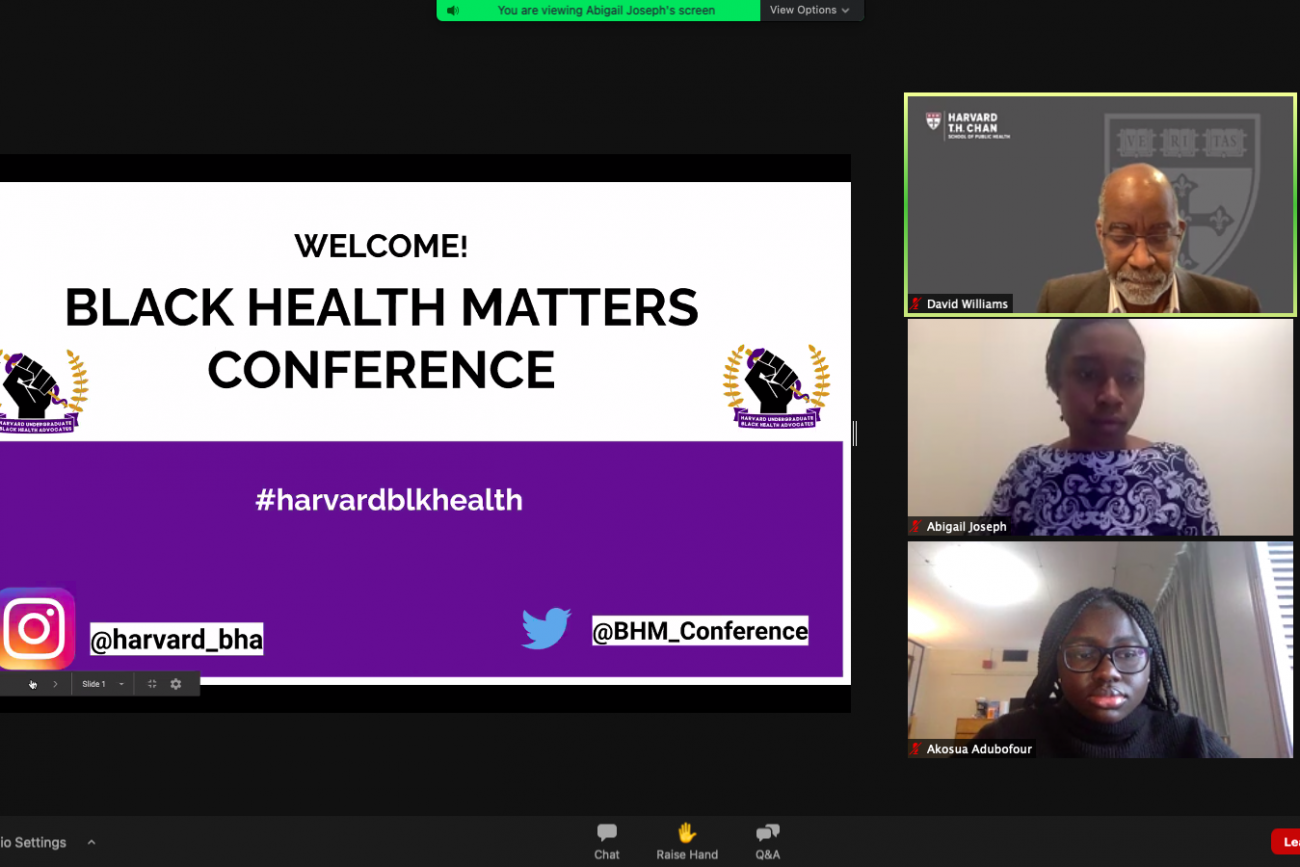Click the Raise Hand icon
1300x867 pixels.
point(686,841)
